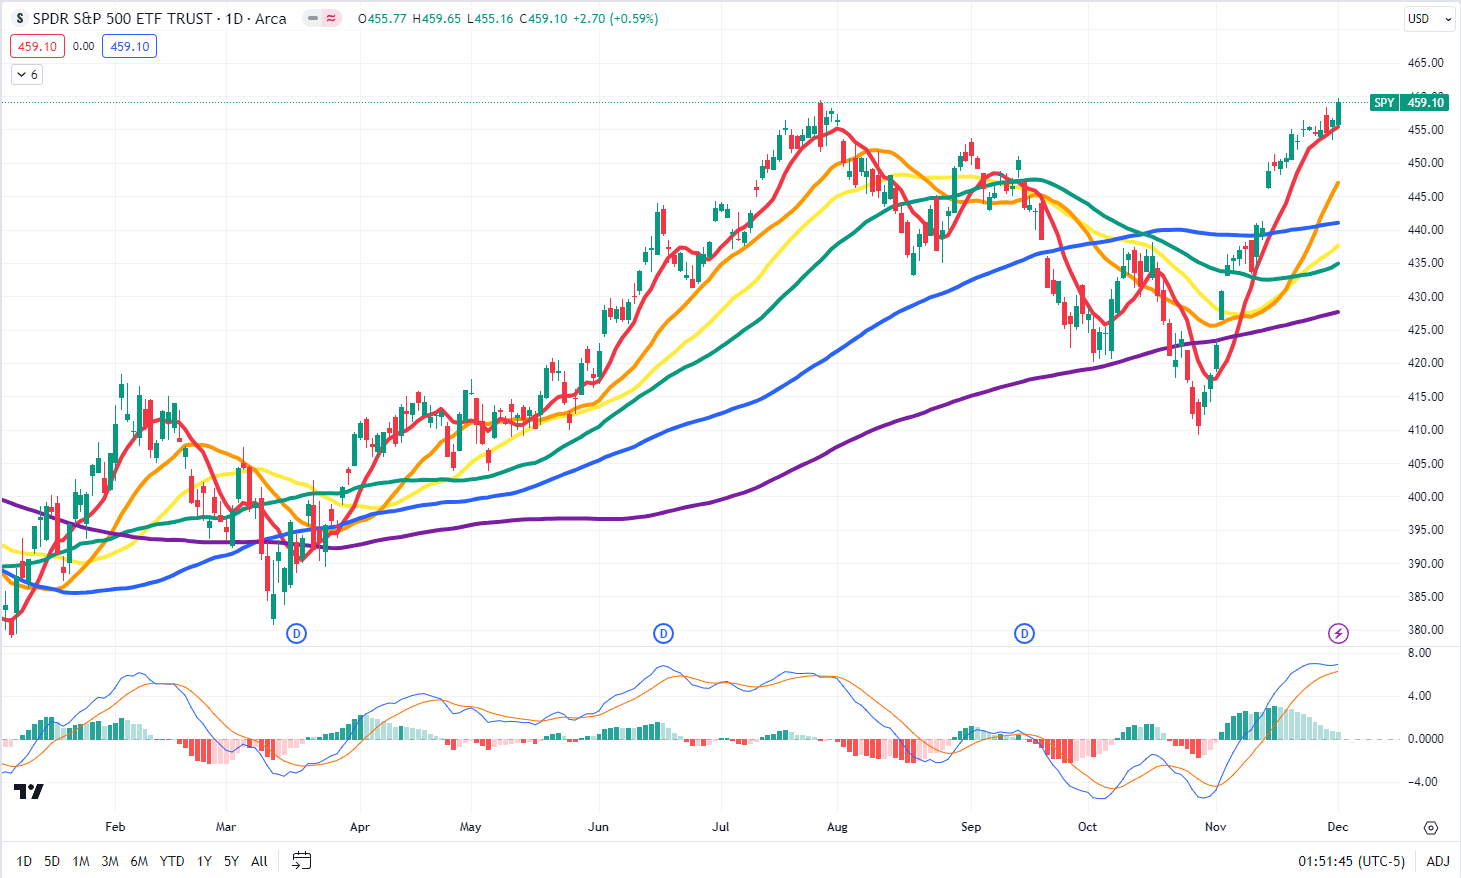The height and width of the screenshot is (878, 1461).
Task: Click the 400.00 price scale label
Action: 1425,497
